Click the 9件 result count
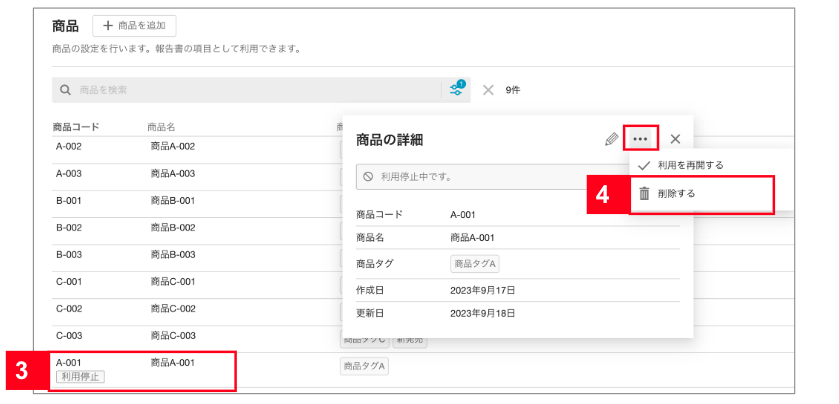This screenshot has height=404, width=839. (x=513, y=90)
